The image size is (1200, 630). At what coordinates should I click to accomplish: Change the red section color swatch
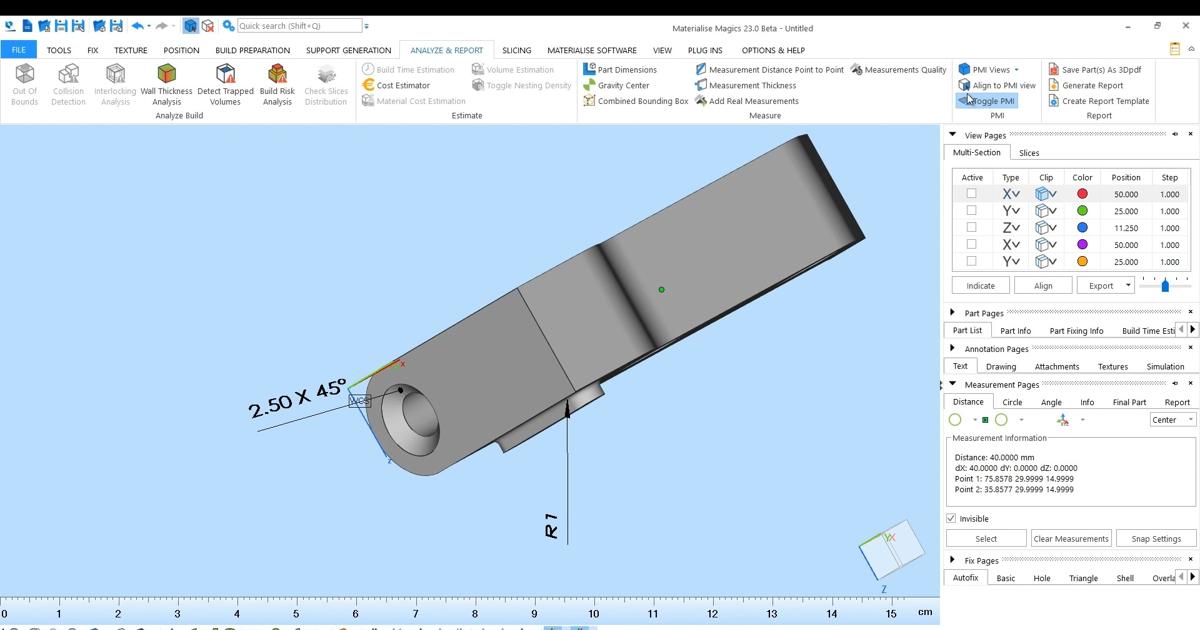point(1082,194)
